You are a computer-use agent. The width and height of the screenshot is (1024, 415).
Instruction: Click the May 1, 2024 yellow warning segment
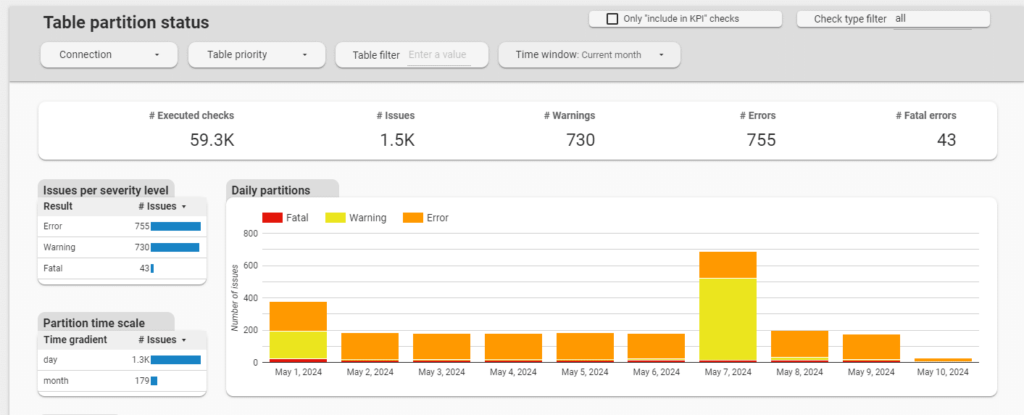coord(298,345)
